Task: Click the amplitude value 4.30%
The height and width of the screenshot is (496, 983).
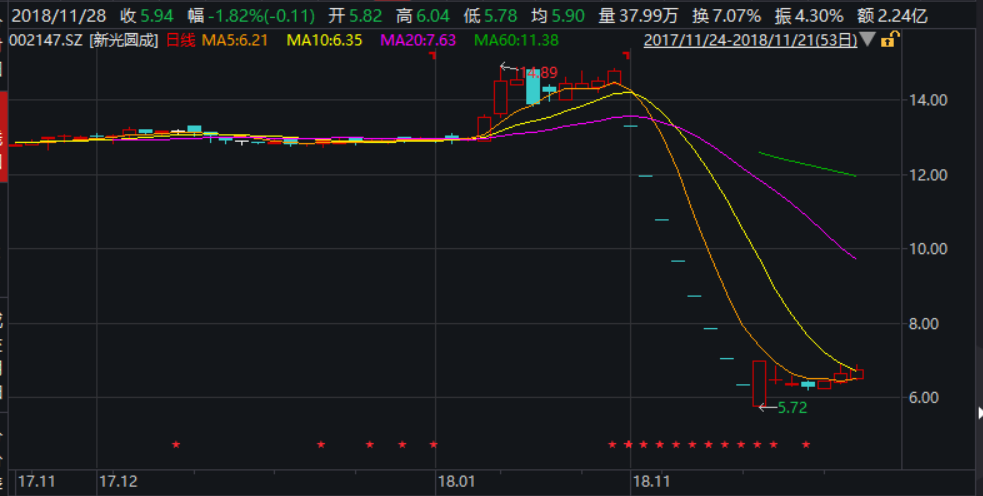Action: click(819, 16)
